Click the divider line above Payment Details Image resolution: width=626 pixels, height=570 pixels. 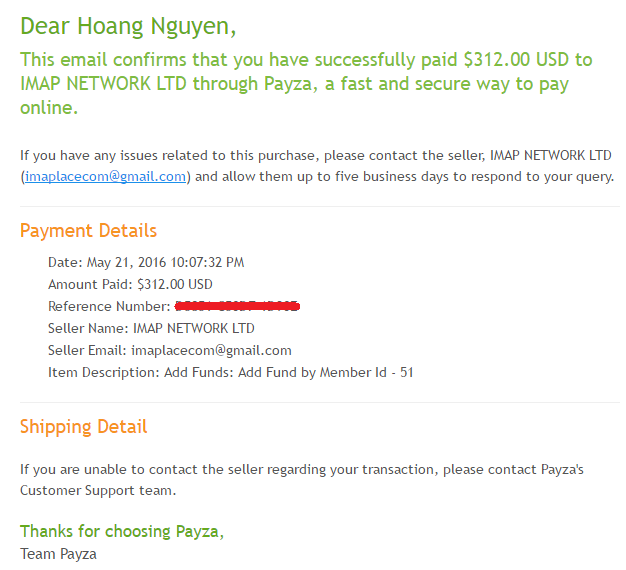(319, 207)
